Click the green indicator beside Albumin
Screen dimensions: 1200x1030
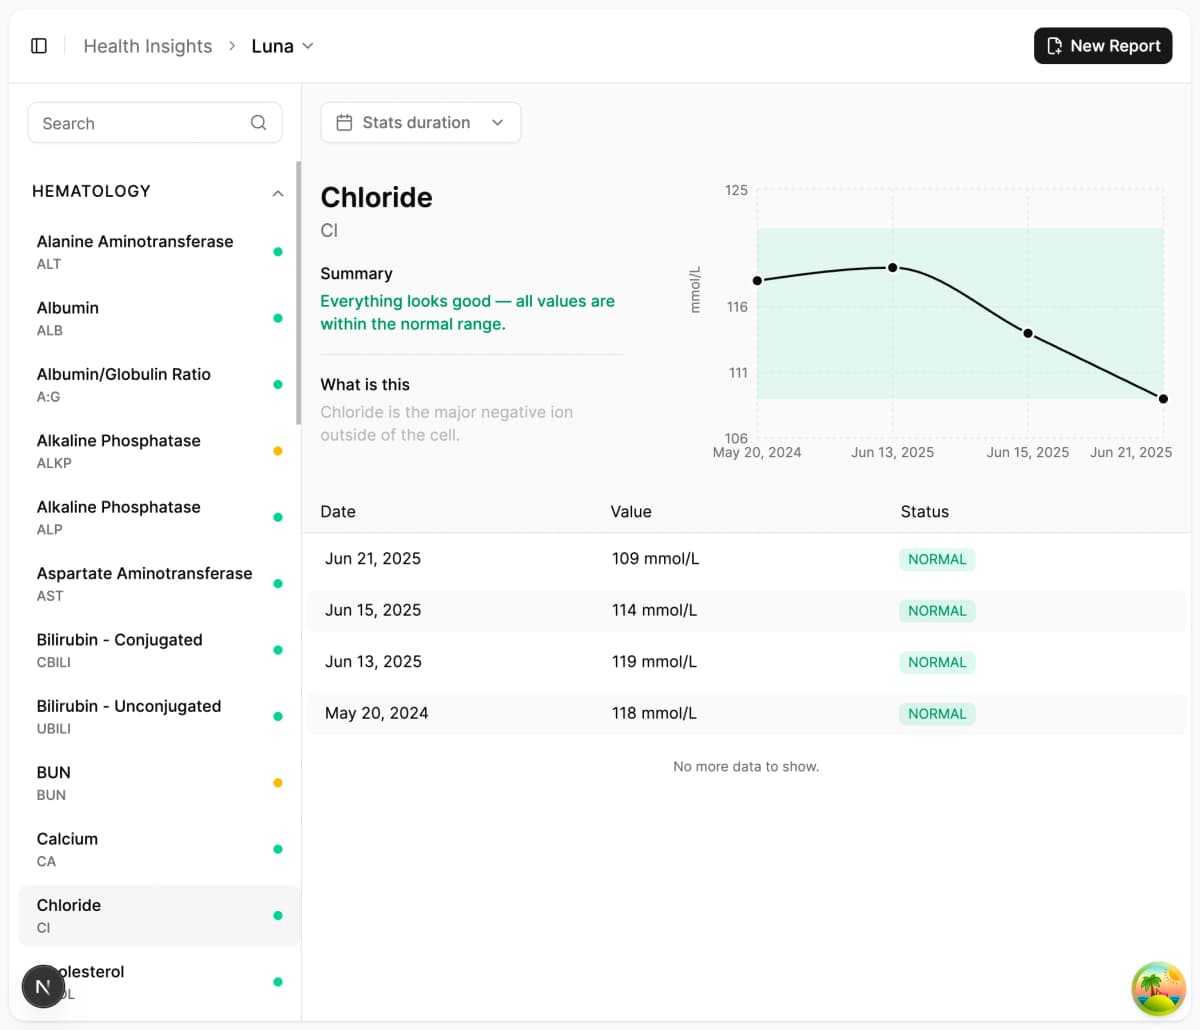(277, 318)
